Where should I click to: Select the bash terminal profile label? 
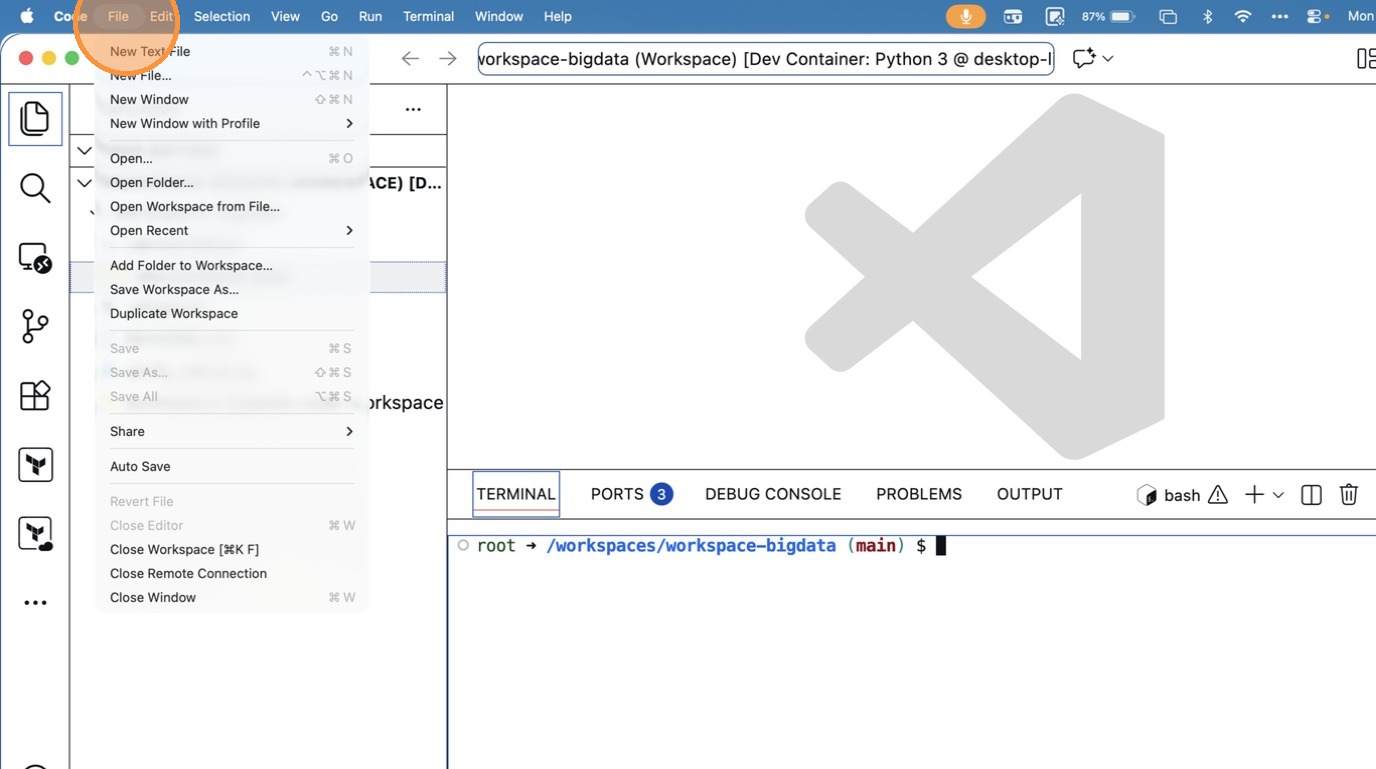1181,495
